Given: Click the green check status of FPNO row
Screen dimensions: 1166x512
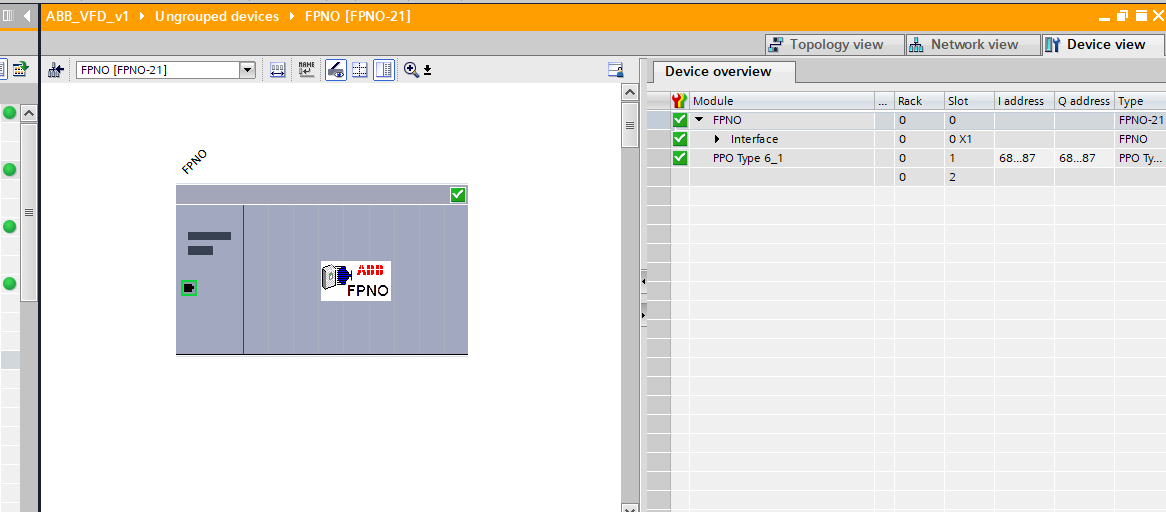Looking at the screenshot, I should (680, 120).
